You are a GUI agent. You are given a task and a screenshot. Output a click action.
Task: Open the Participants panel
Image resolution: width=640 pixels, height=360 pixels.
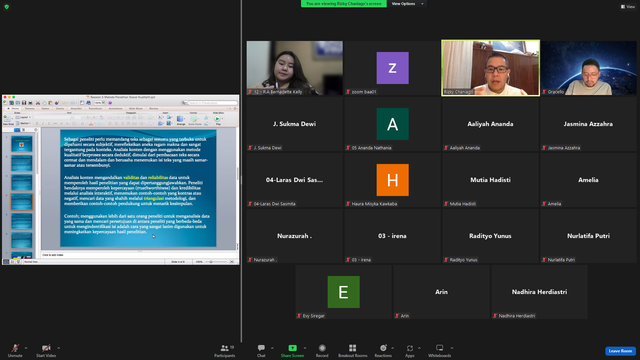(x=225, y=350)
